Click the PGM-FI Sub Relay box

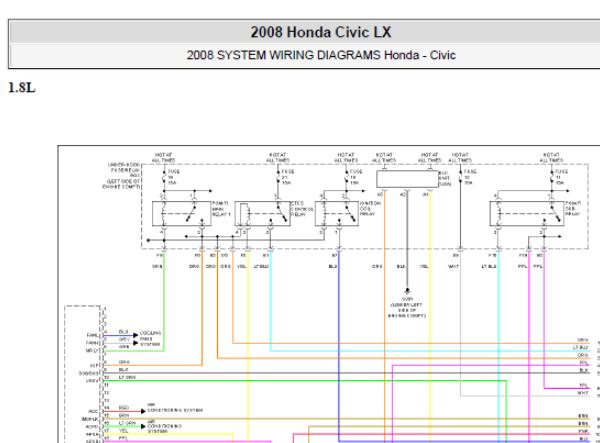click(x=527, y=213)
